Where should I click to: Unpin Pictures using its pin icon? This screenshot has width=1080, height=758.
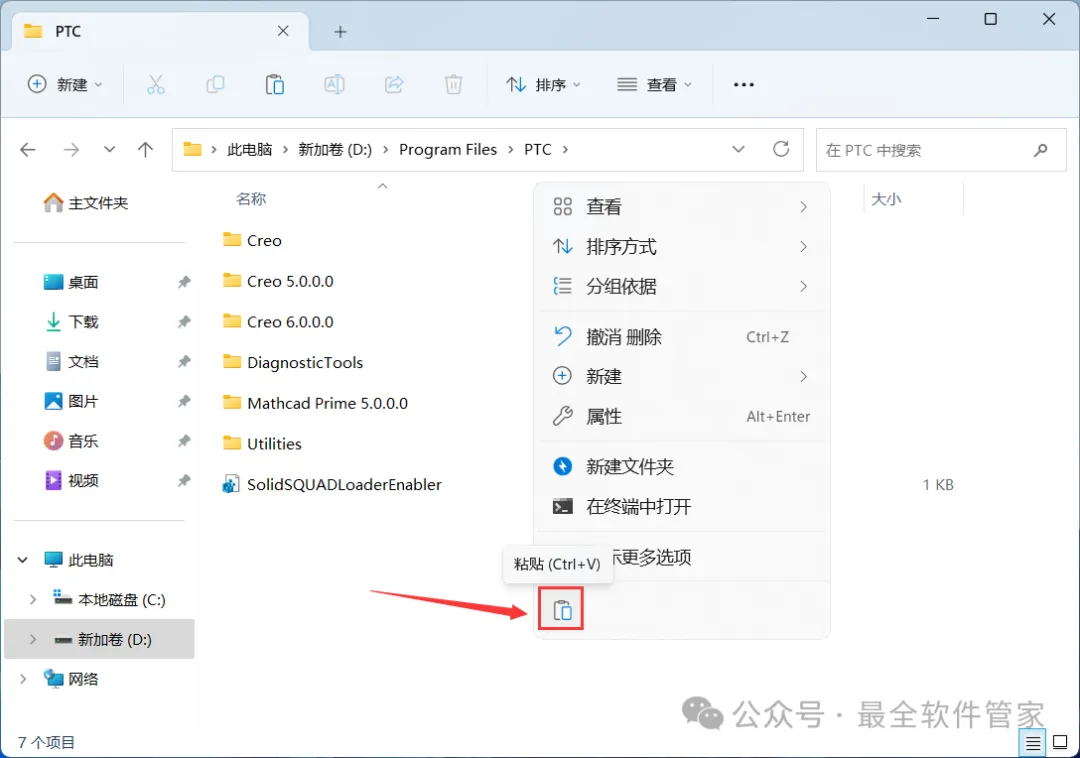tap(184, 401)
